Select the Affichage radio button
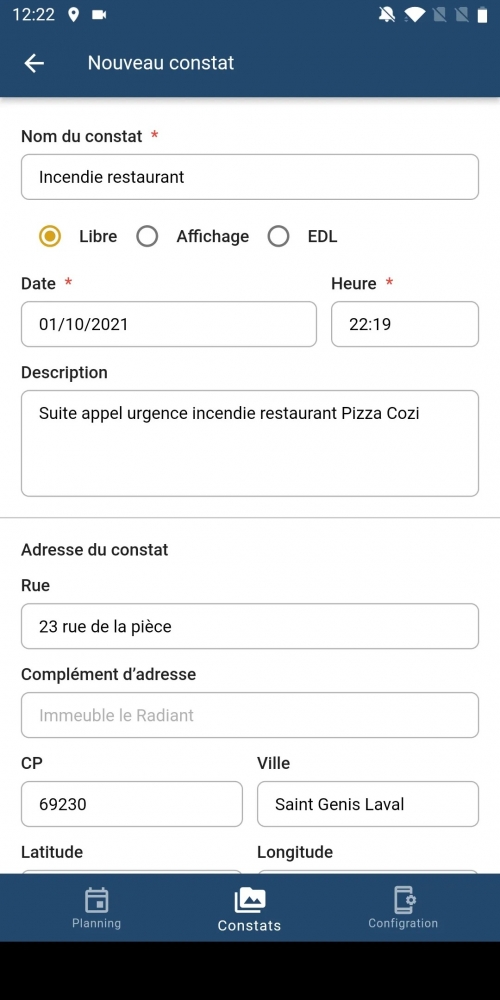The image size is (500, 1000). (147, 237)
